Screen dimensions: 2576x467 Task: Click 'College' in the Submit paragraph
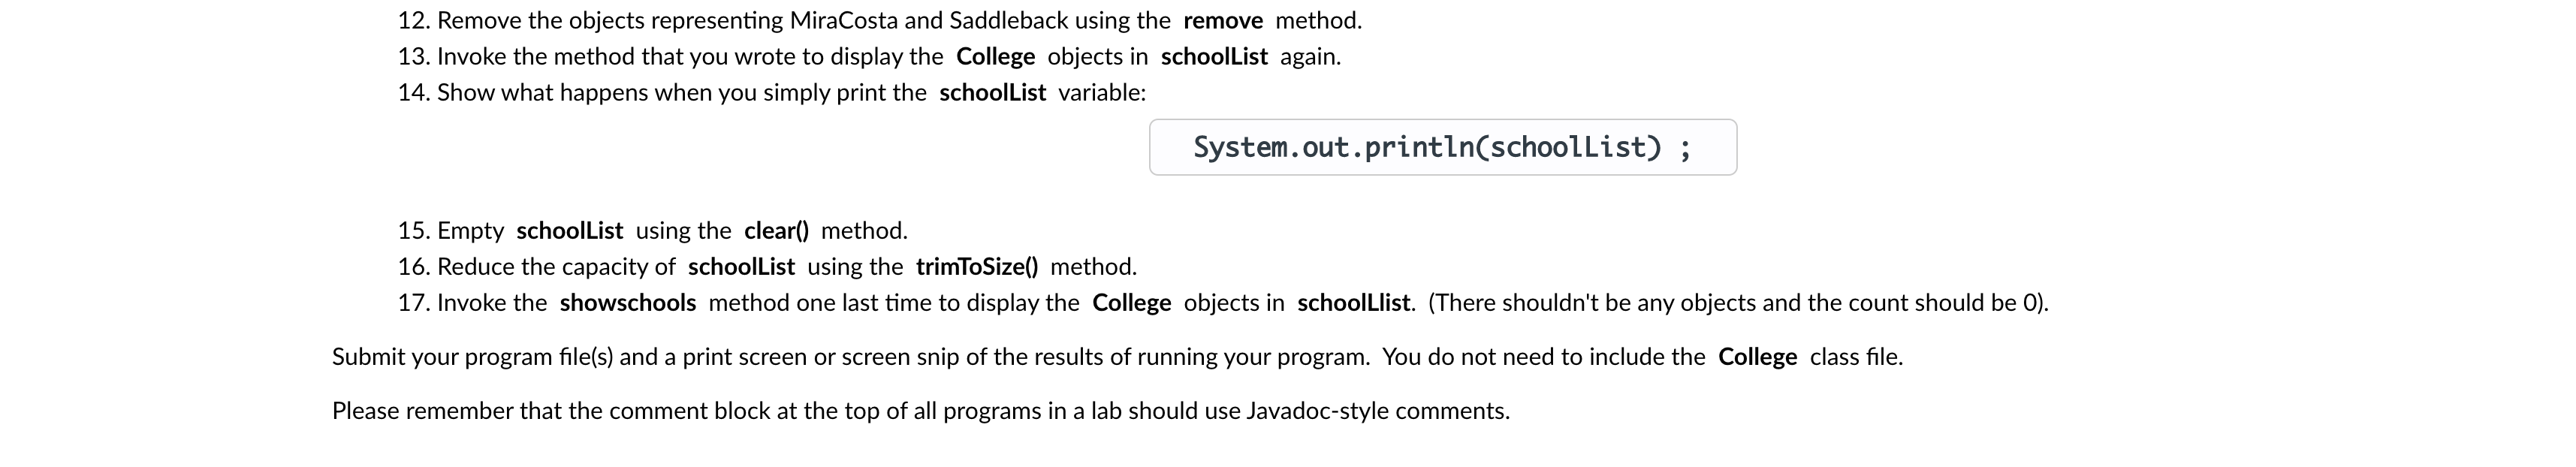[x=1757, y=357]
